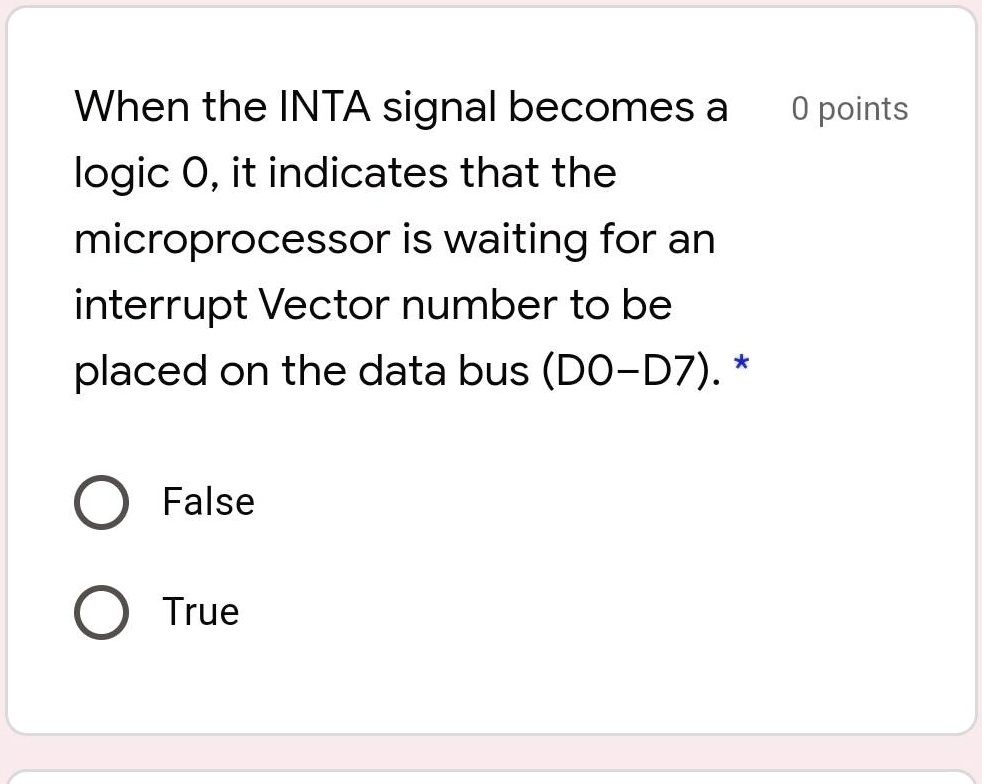Click the partially visible card below
982x784 pixels.
[x=490, y=778]
